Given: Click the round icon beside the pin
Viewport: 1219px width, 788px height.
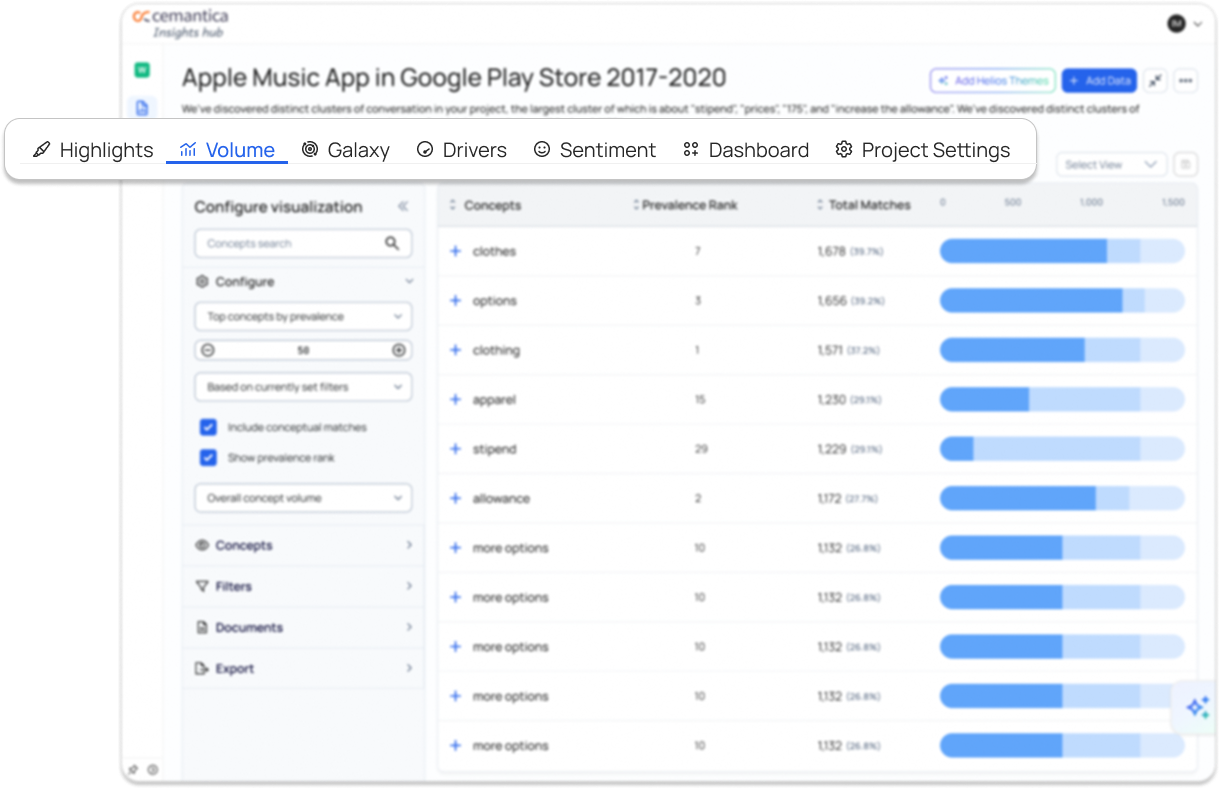Looking at the screenshot, I should pos(153,770).
